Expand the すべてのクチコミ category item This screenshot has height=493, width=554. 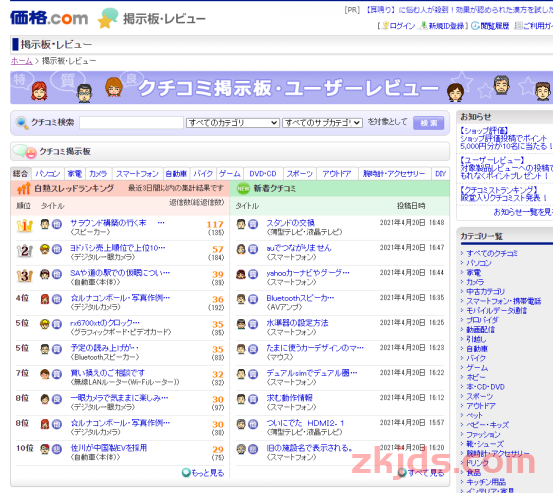(492, 253)
